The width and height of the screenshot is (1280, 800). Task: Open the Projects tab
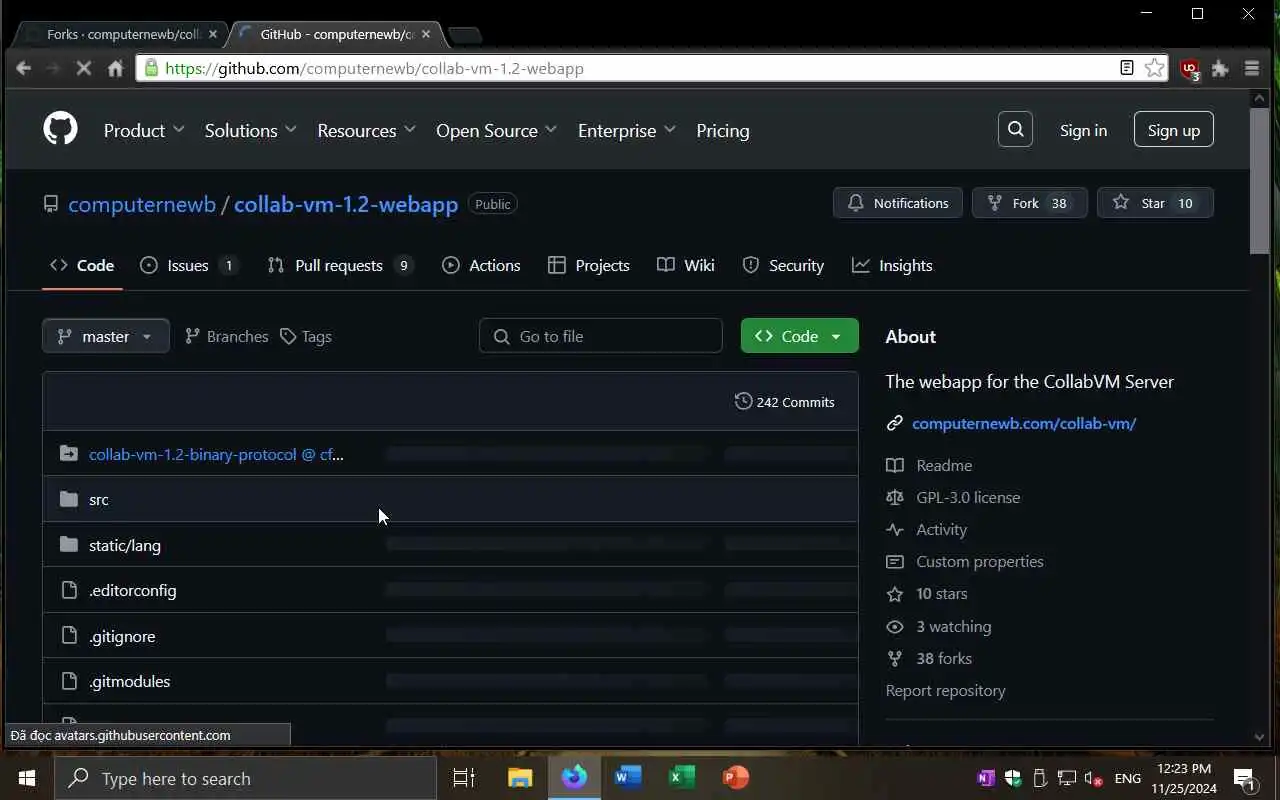click(589, 265)
